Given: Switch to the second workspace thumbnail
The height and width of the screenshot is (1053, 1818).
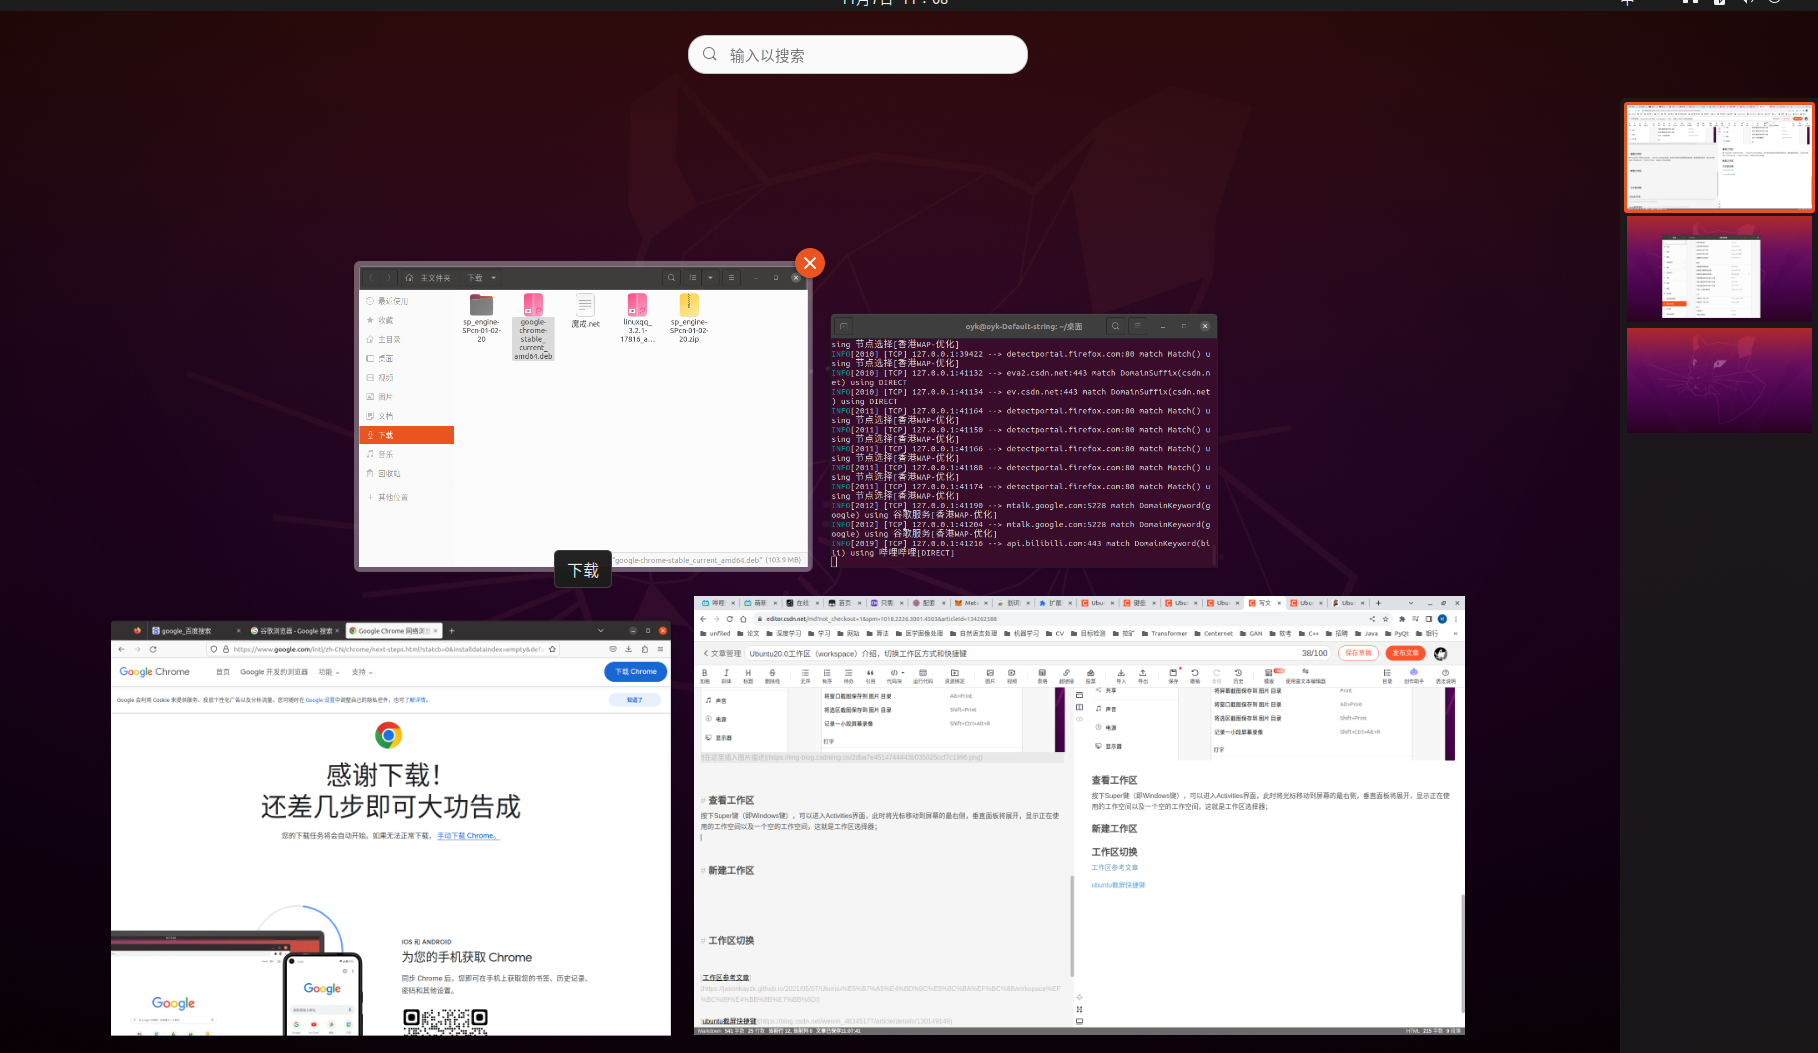Looking at the screenshot, I should 1719,270.
